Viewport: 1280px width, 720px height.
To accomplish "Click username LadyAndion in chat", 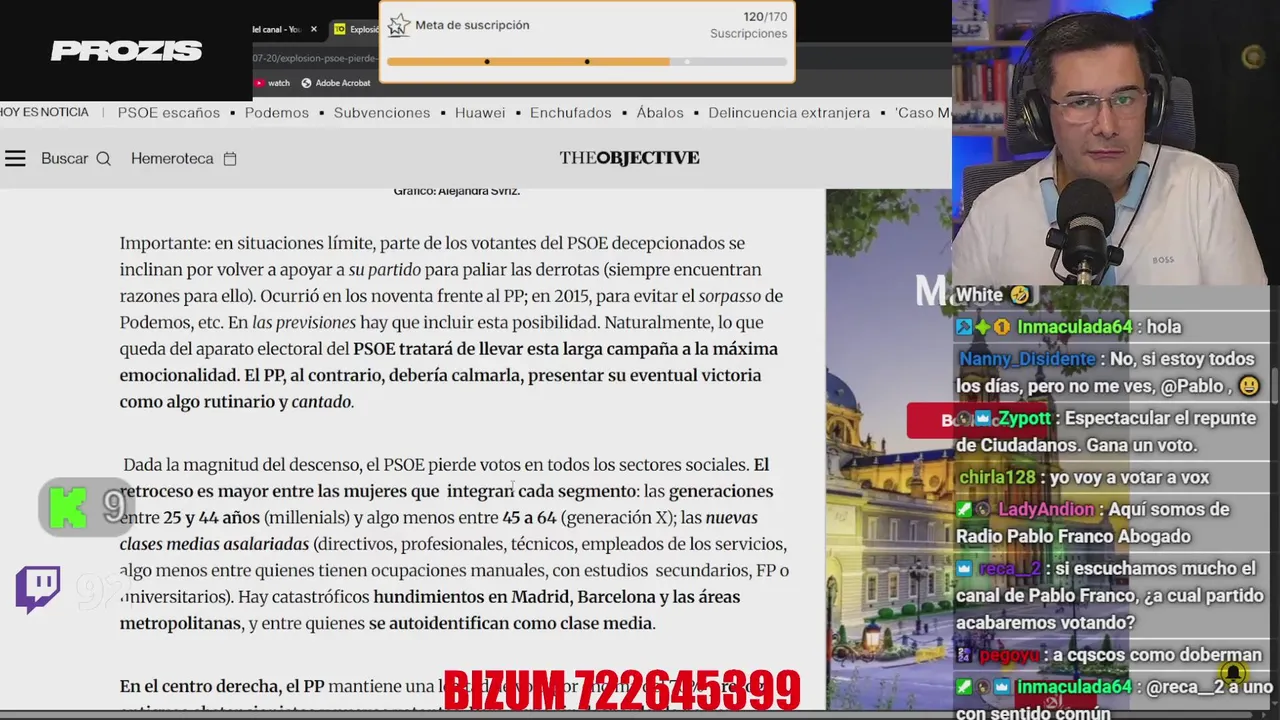I will point(1047,509).
